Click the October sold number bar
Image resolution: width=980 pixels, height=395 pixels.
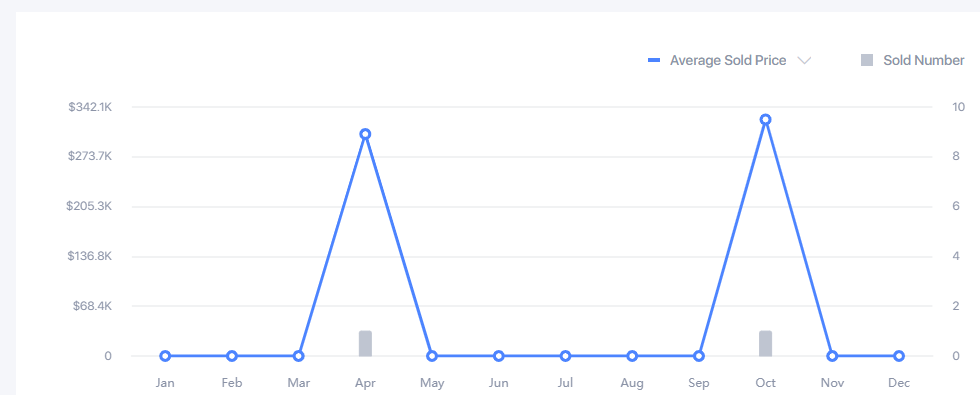coord(766,343)
